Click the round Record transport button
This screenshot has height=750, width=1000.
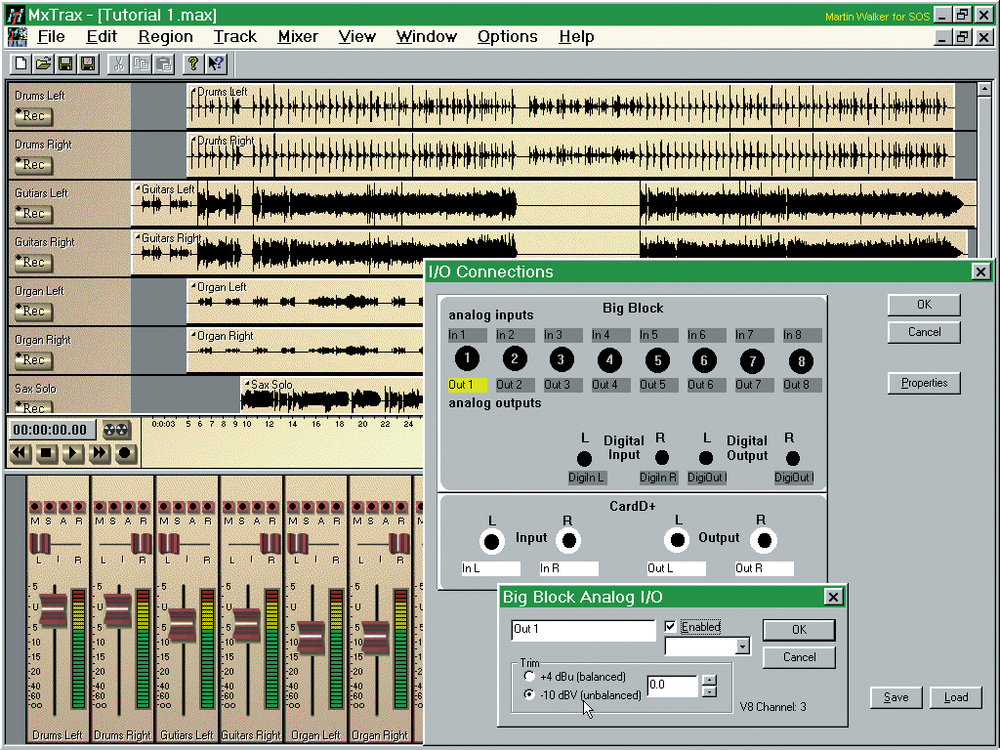point(125,453)
